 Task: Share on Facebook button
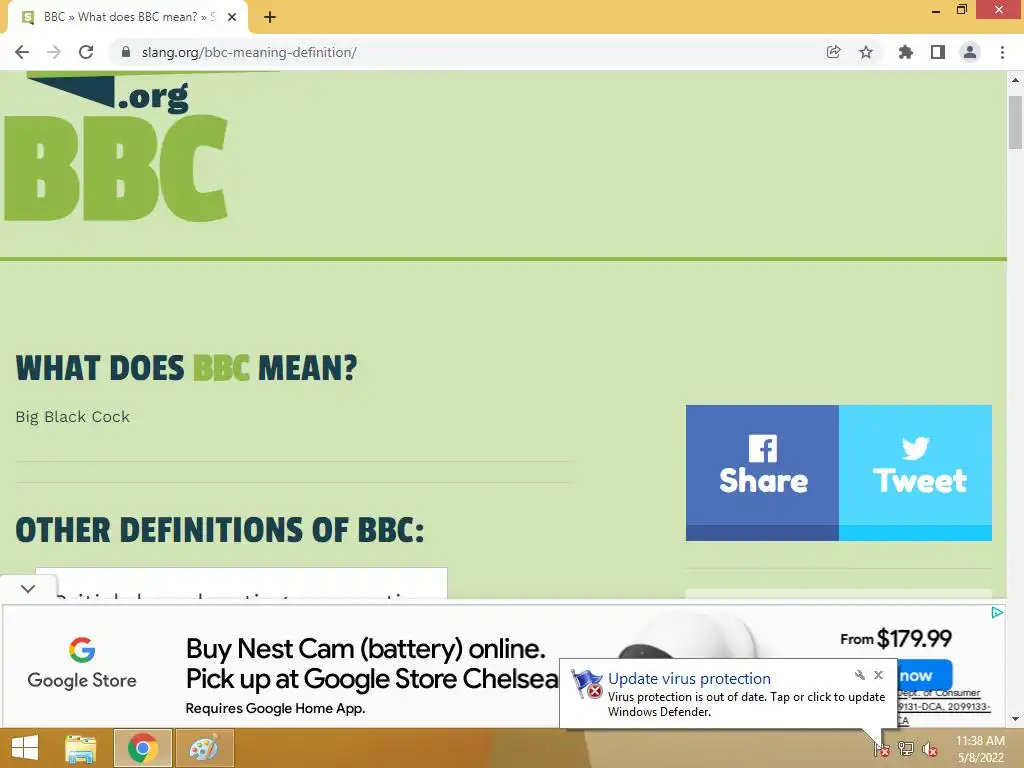coord(762,472)
